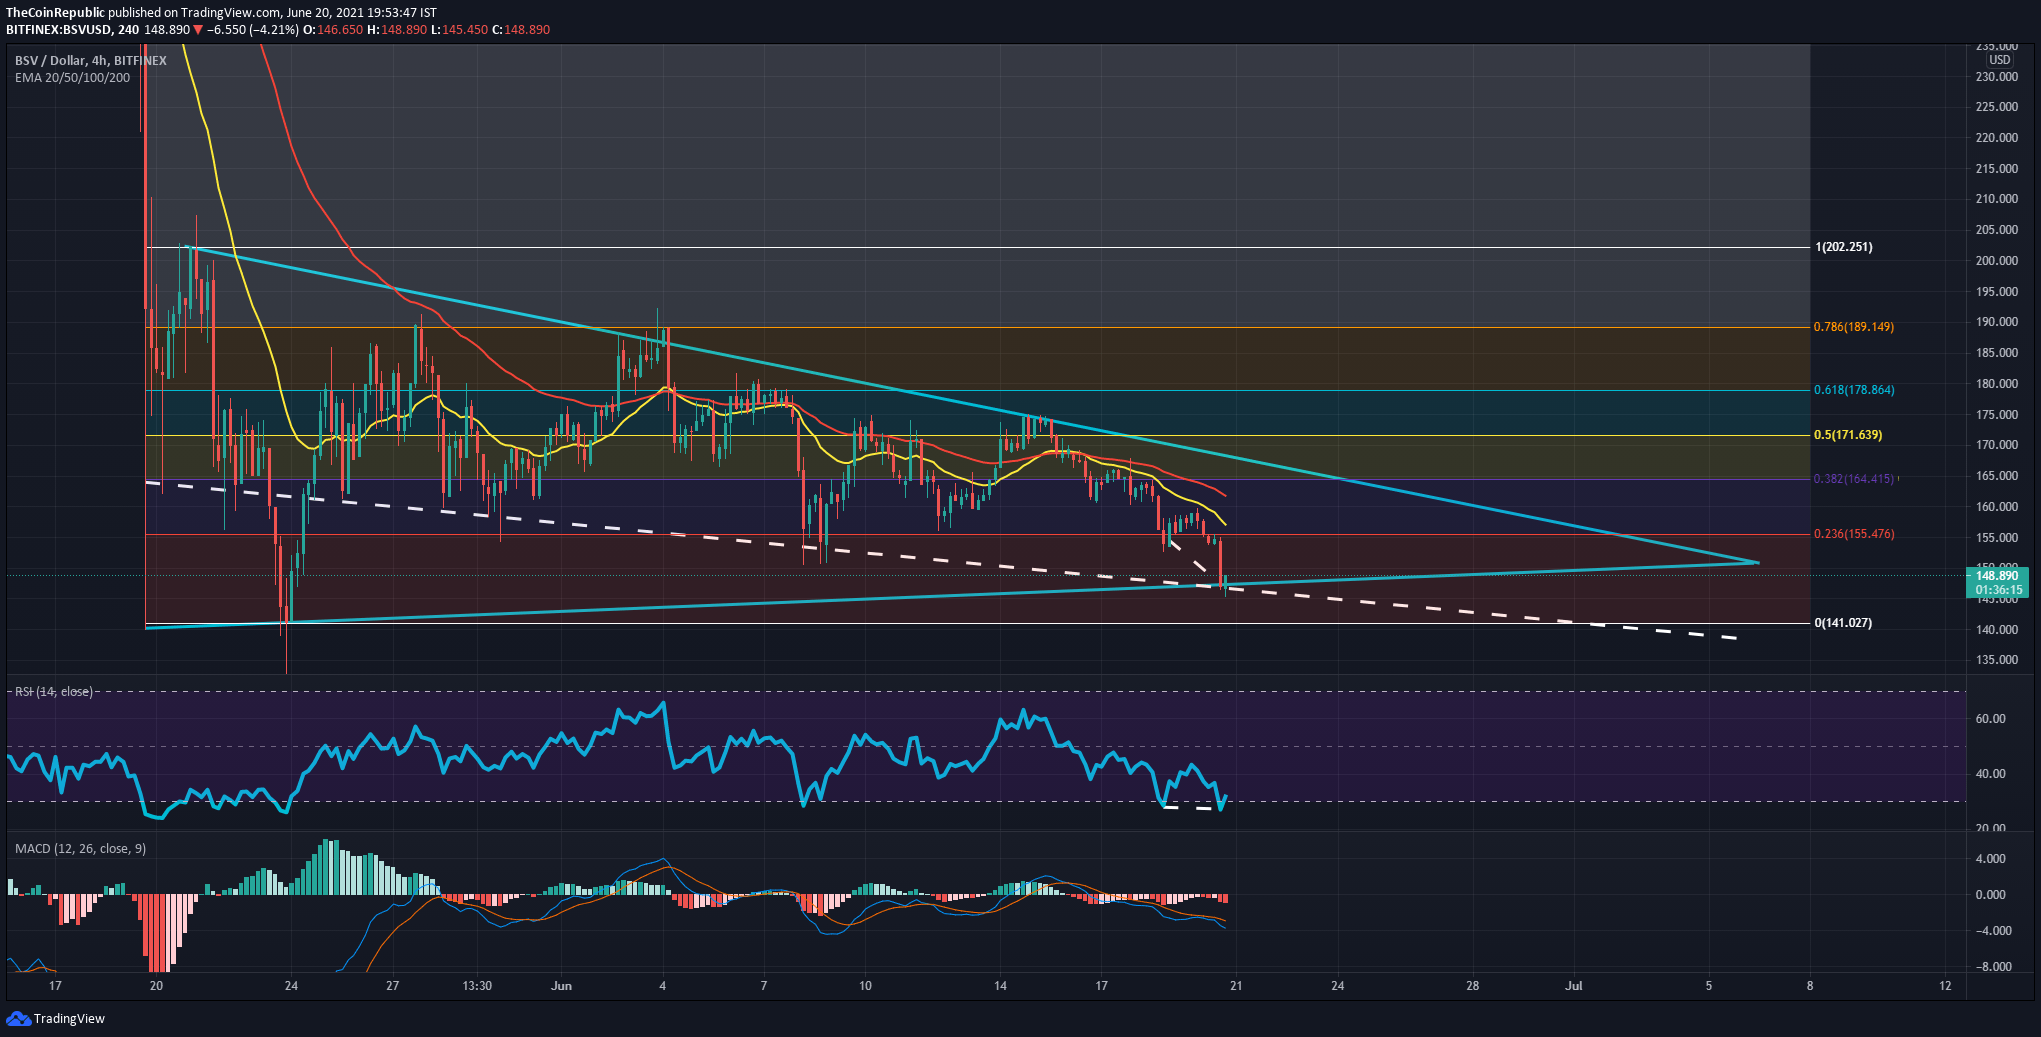This screenshot has height=1037, width=2041.
Task: Click the 210.000 price axis label
Action: point(1997,199)
